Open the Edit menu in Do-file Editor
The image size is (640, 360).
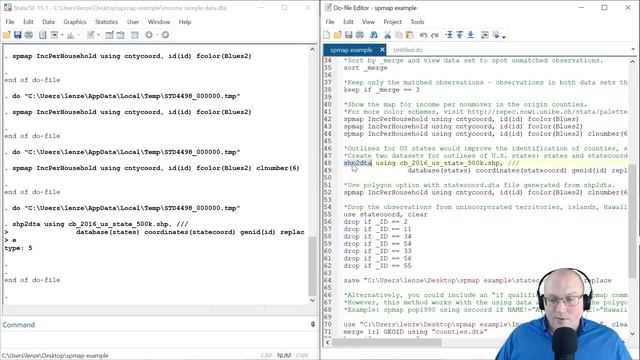coord(348,22)
